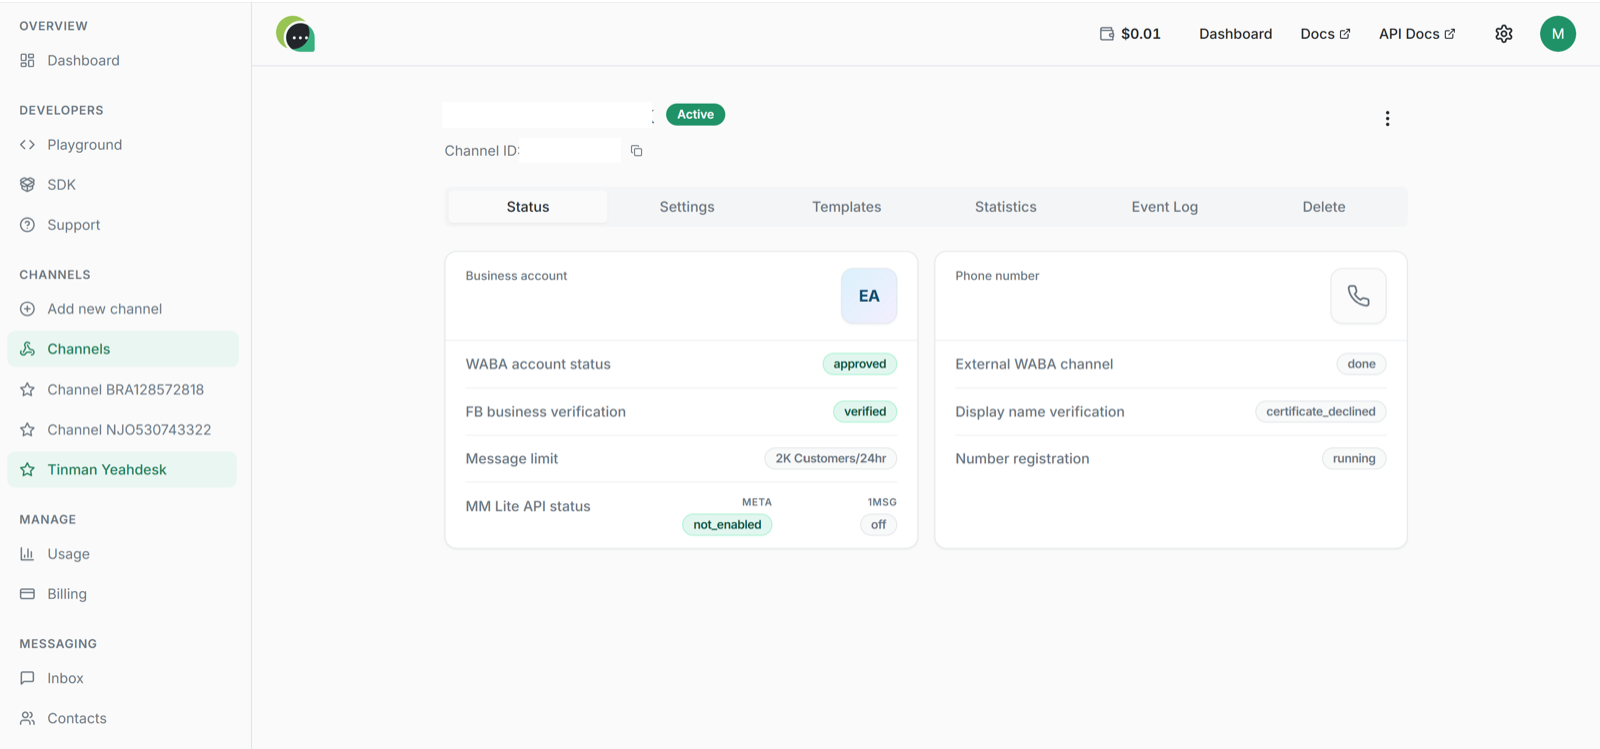This screenshot has height=749, width=1600.
Task: View the Event Log tab
Action: click(x=1165, y=207)
